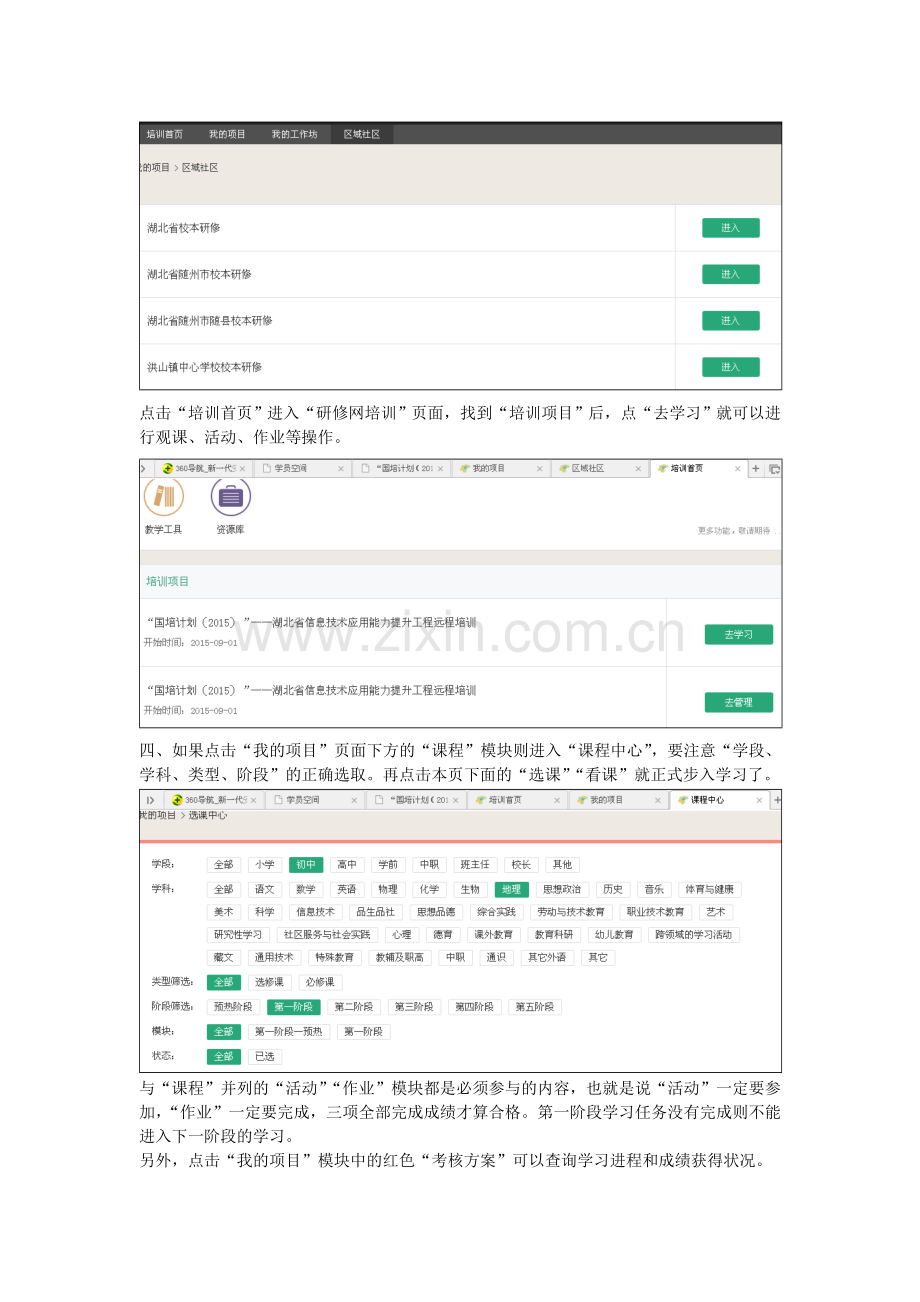Close the 课程中心 browser tab
Viewport: 920px width, 1302px height.
tap(761, 800)
